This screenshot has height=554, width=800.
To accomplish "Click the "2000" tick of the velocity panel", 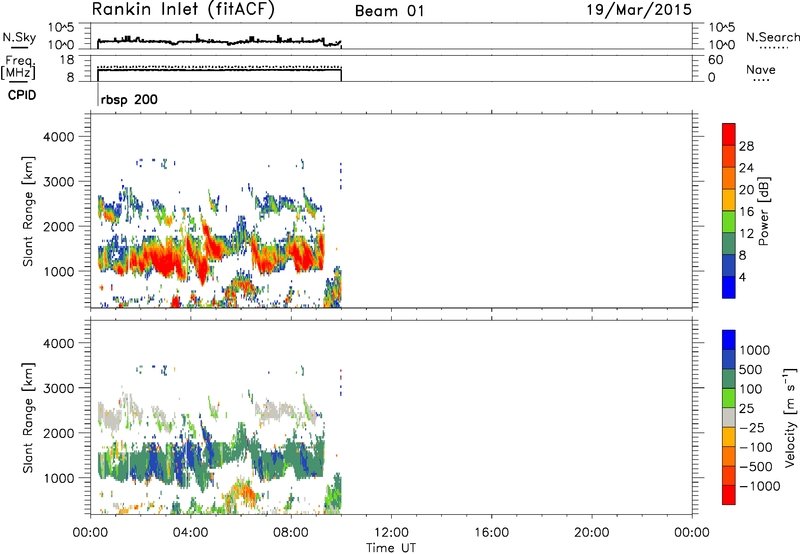I will pyautogui.click(x=59, y=434).
